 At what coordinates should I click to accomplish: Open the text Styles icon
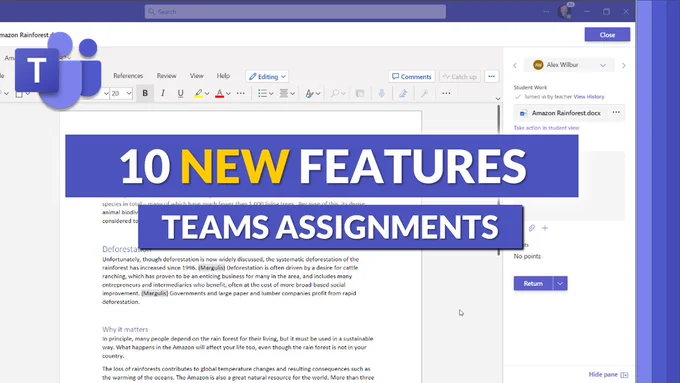click(309, 93)
